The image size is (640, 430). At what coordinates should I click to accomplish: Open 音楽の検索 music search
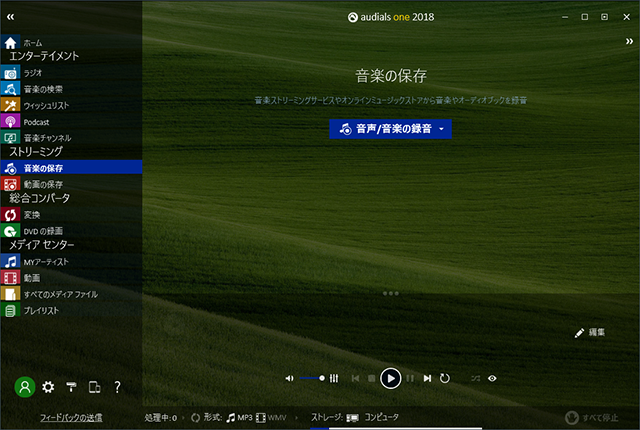pos(71,89)
